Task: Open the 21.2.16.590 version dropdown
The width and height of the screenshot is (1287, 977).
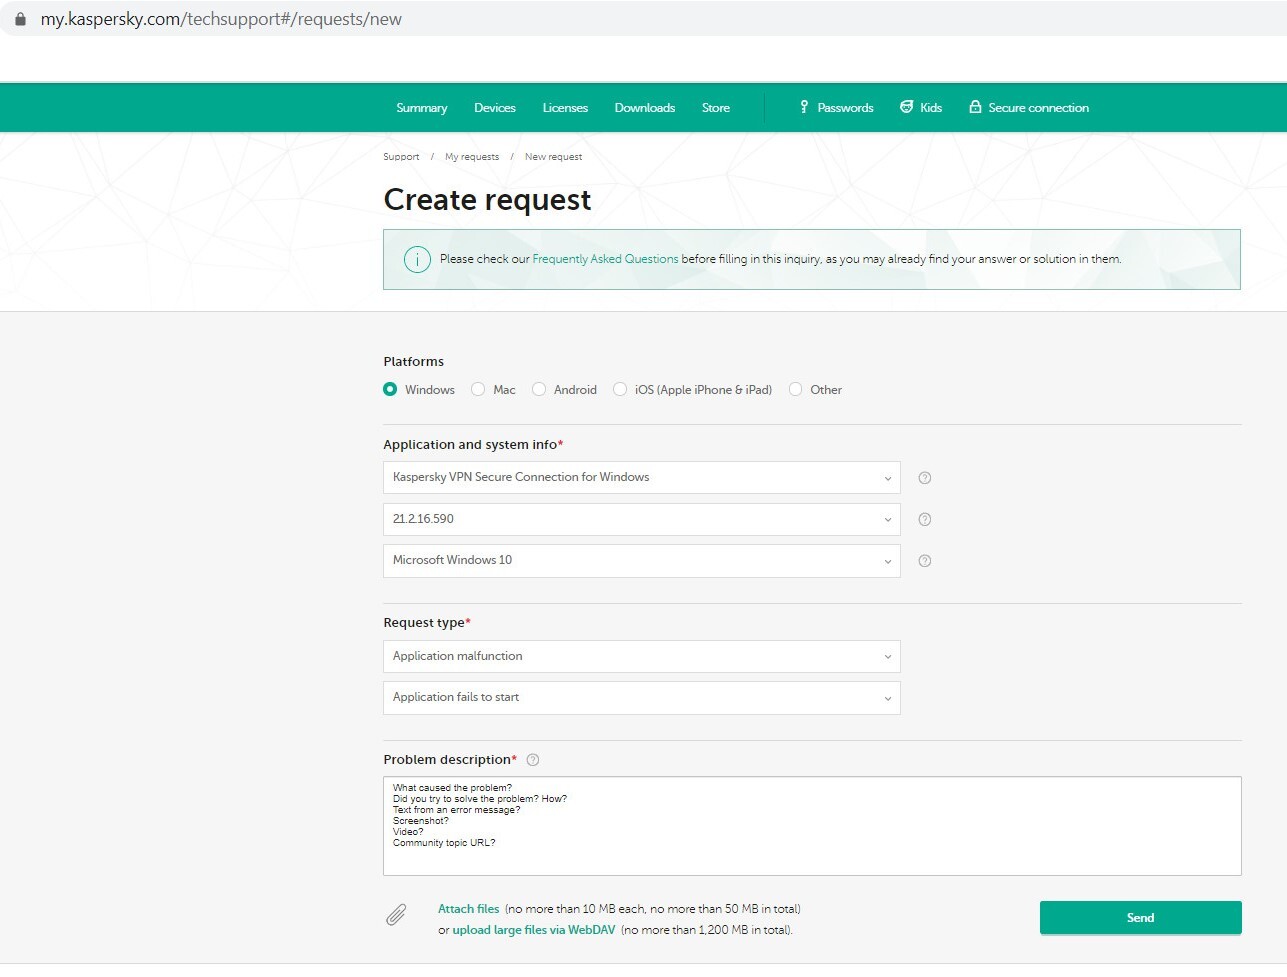Action: pos(642,519)
